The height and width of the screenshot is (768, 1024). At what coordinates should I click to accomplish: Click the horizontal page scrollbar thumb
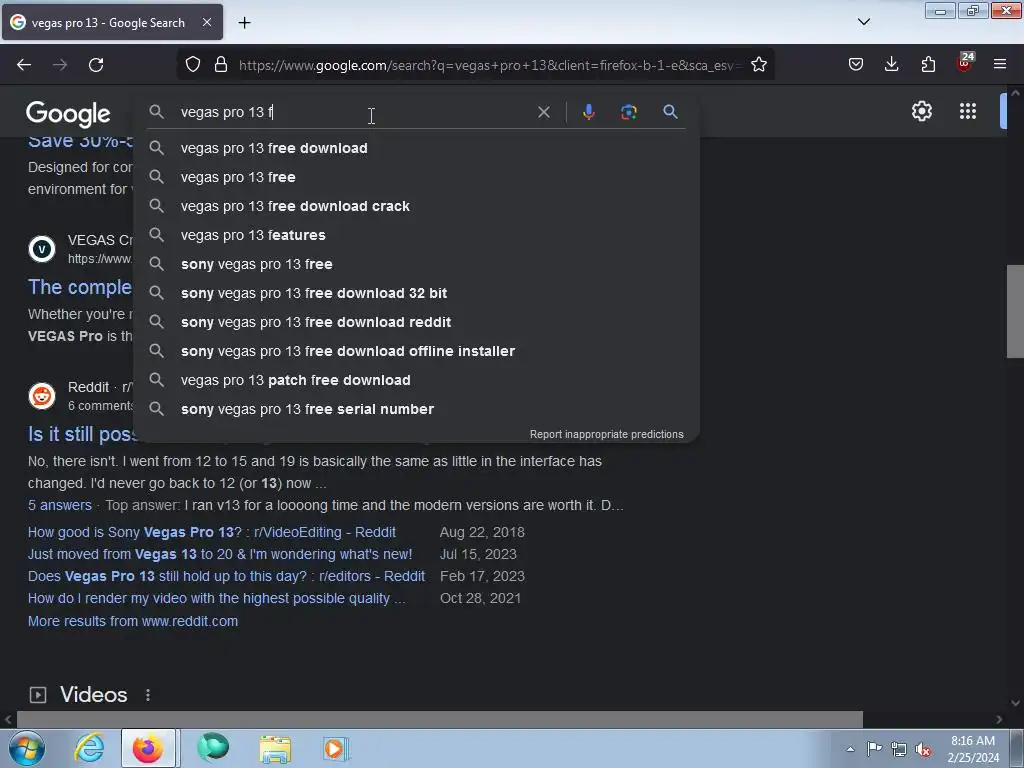point(440,720)
